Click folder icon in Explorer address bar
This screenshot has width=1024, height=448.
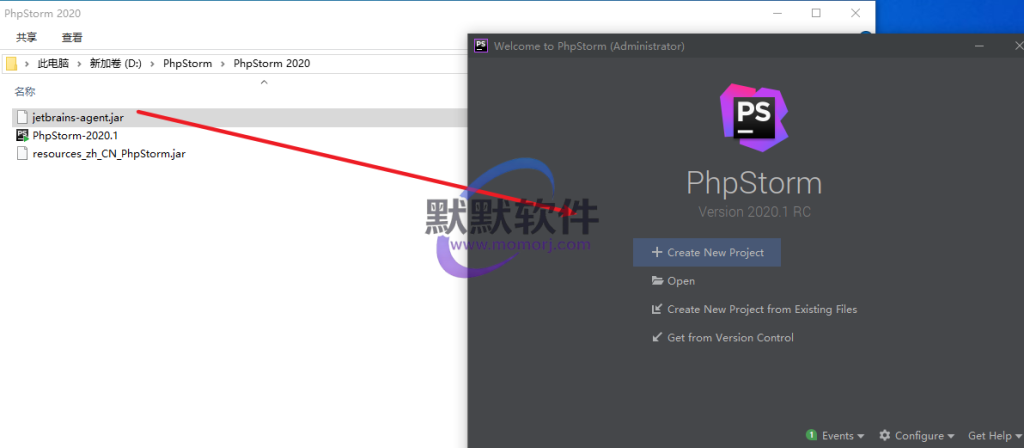11,63
